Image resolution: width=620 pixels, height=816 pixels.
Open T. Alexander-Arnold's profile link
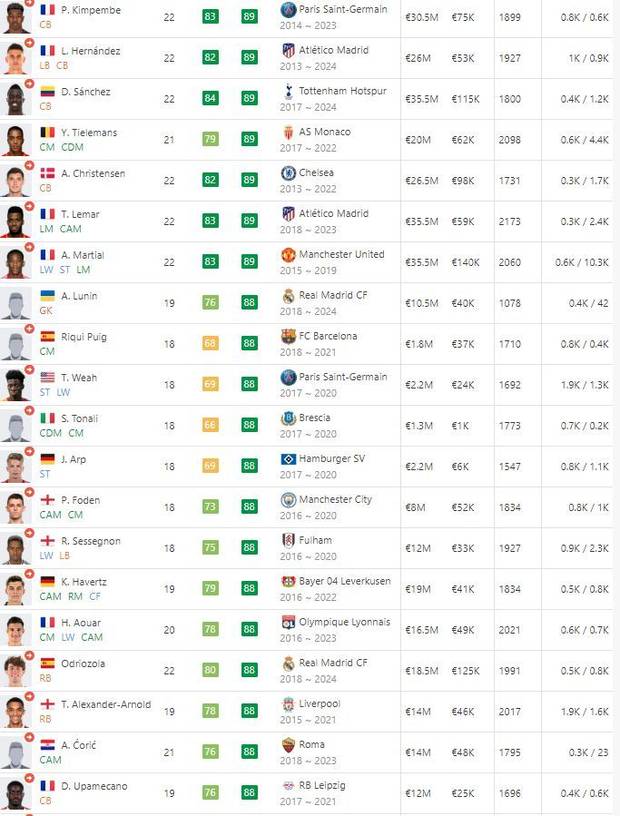tap(106, 705)
